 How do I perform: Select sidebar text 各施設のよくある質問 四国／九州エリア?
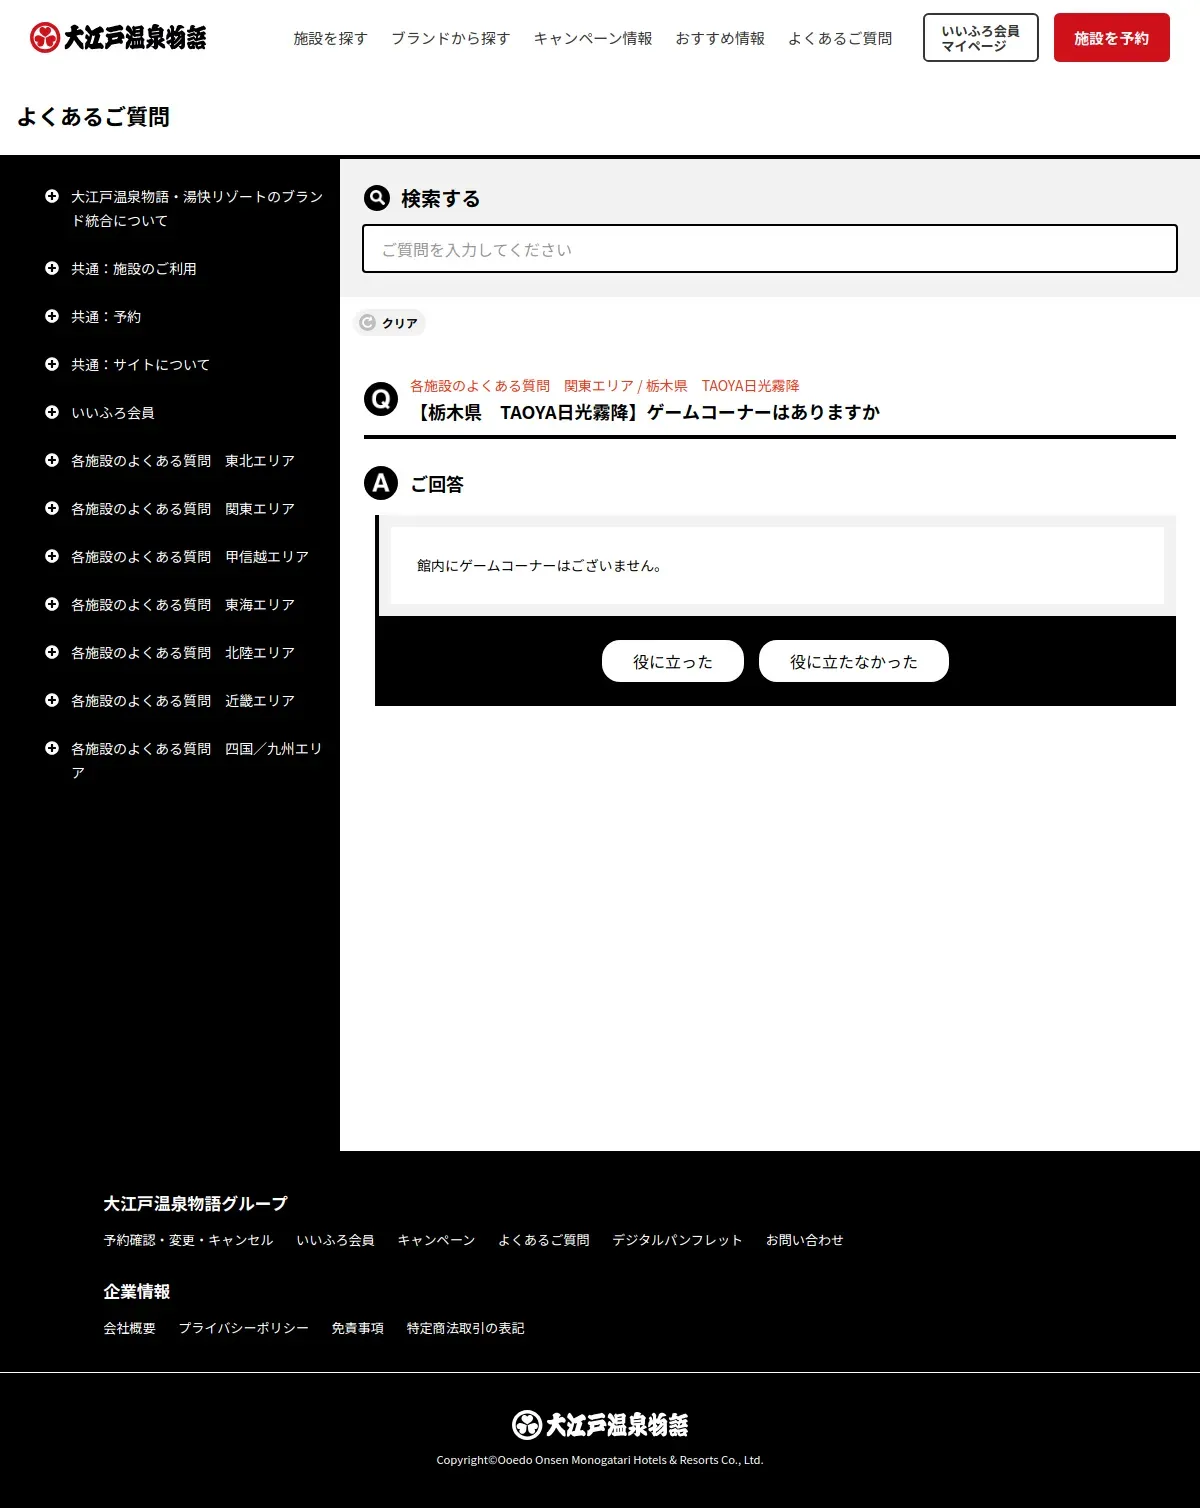[x=197, y=760]
